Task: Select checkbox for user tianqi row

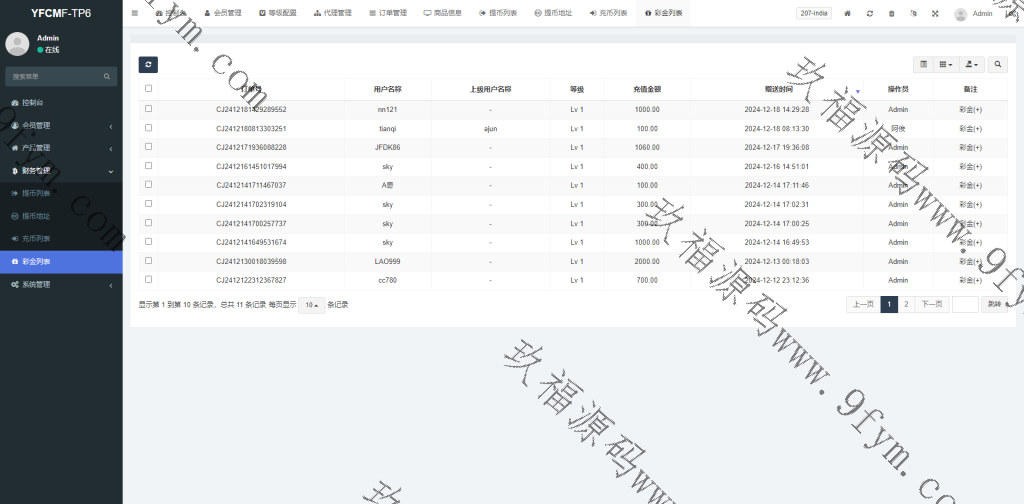Action: click(149, 128)
